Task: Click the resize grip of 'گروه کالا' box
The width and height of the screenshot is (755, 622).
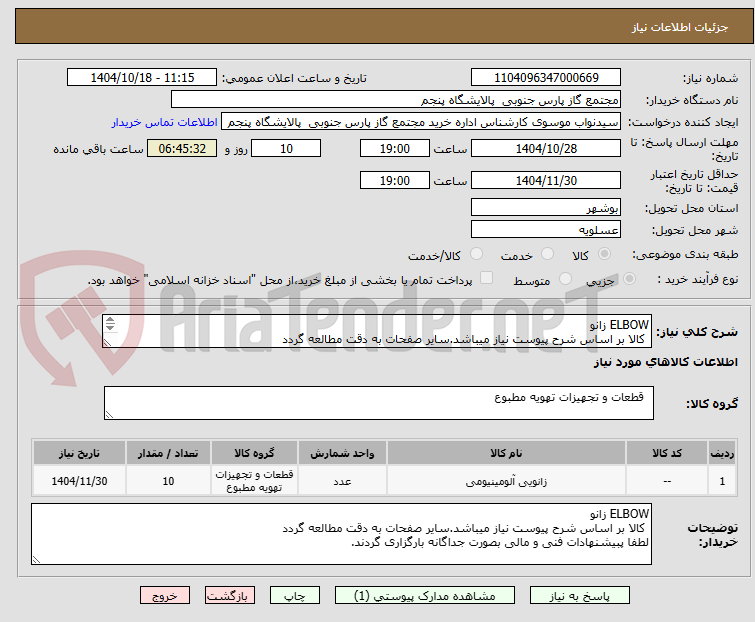Action: coord(109,415)
